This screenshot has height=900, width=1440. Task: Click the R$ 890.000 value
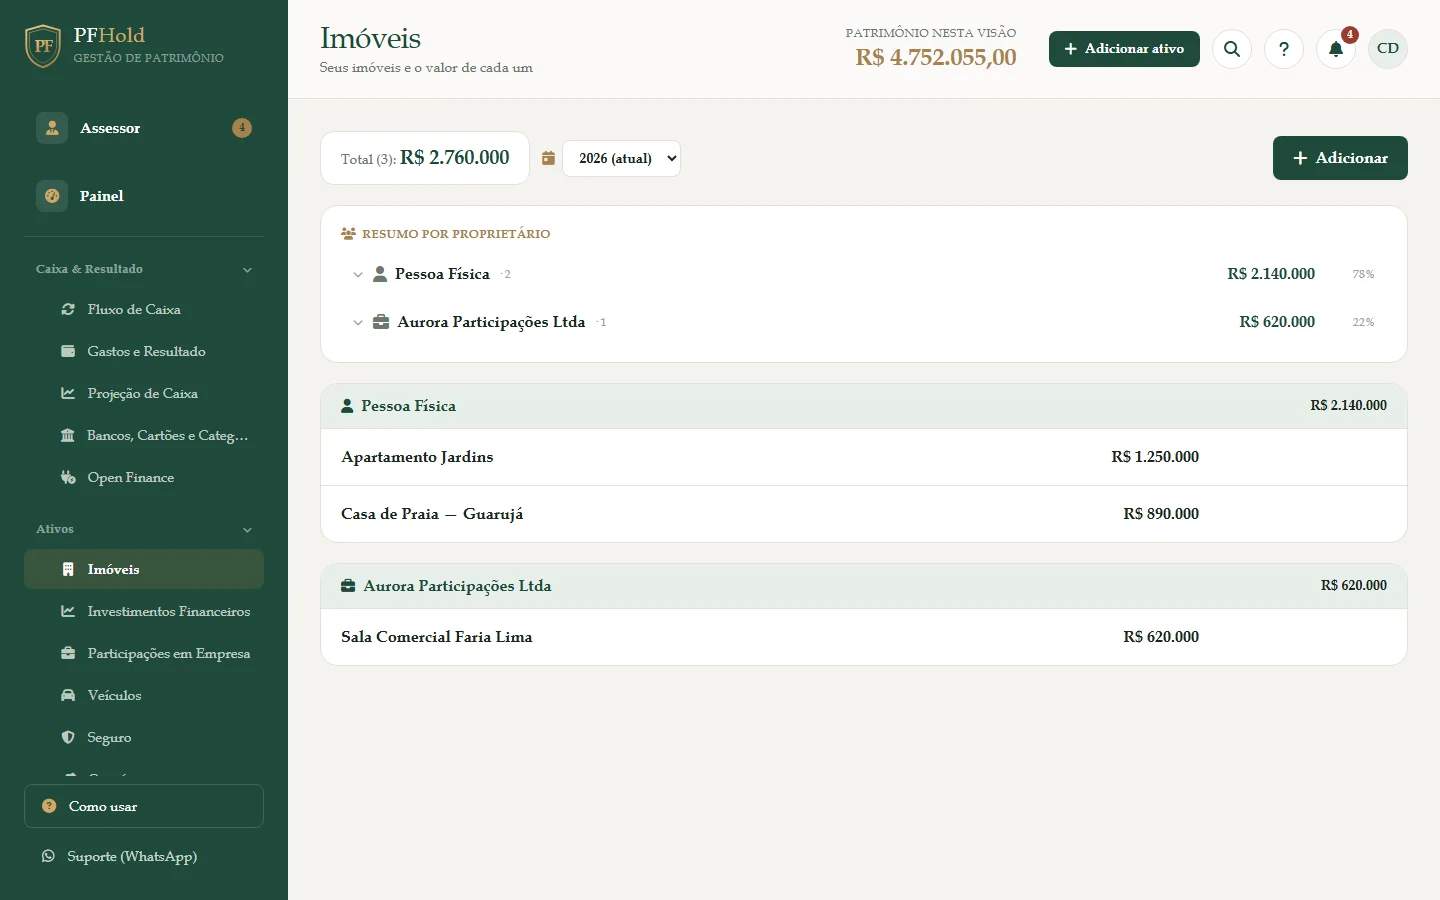(x=1161, y=514)
